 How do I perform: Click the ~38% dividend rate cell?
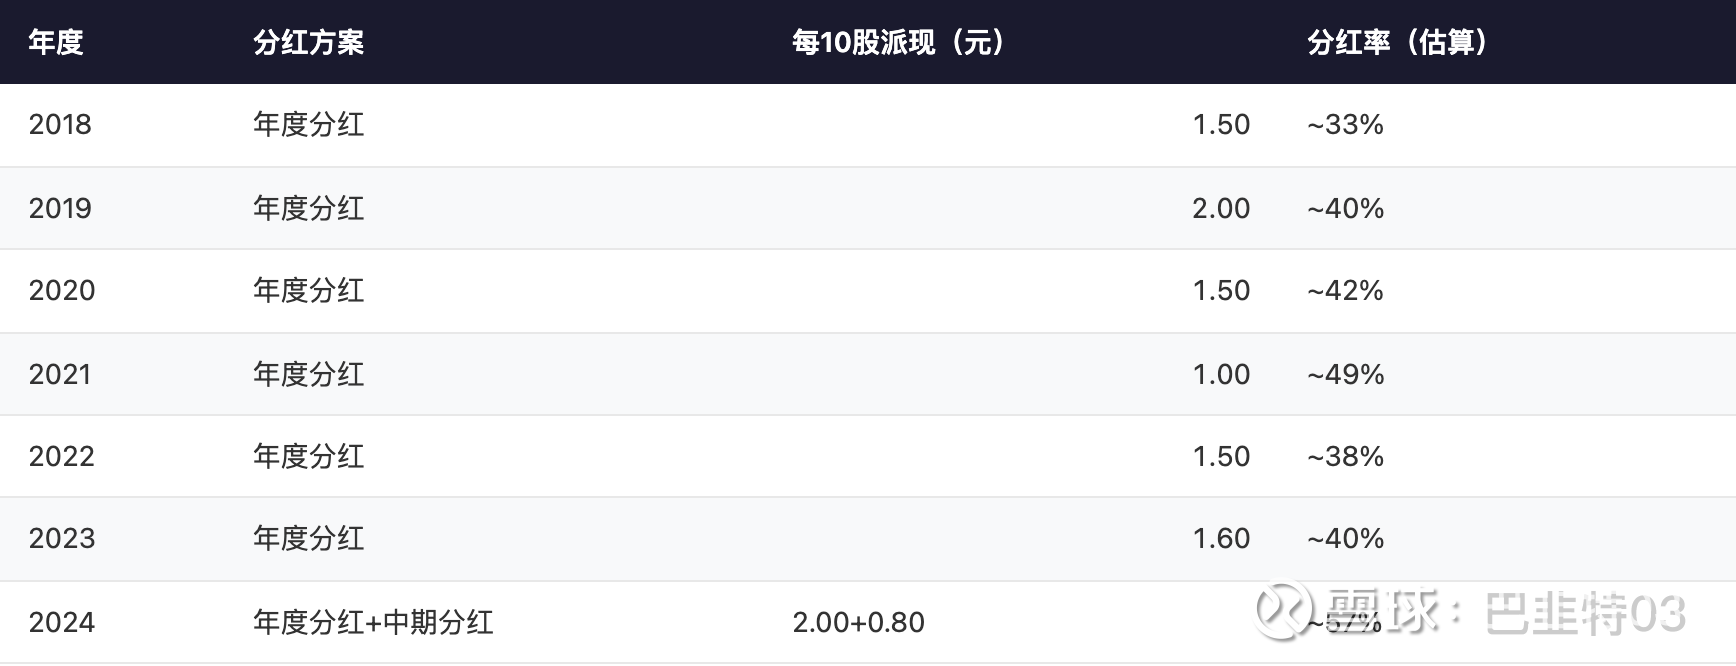(x=1345, y=457)
